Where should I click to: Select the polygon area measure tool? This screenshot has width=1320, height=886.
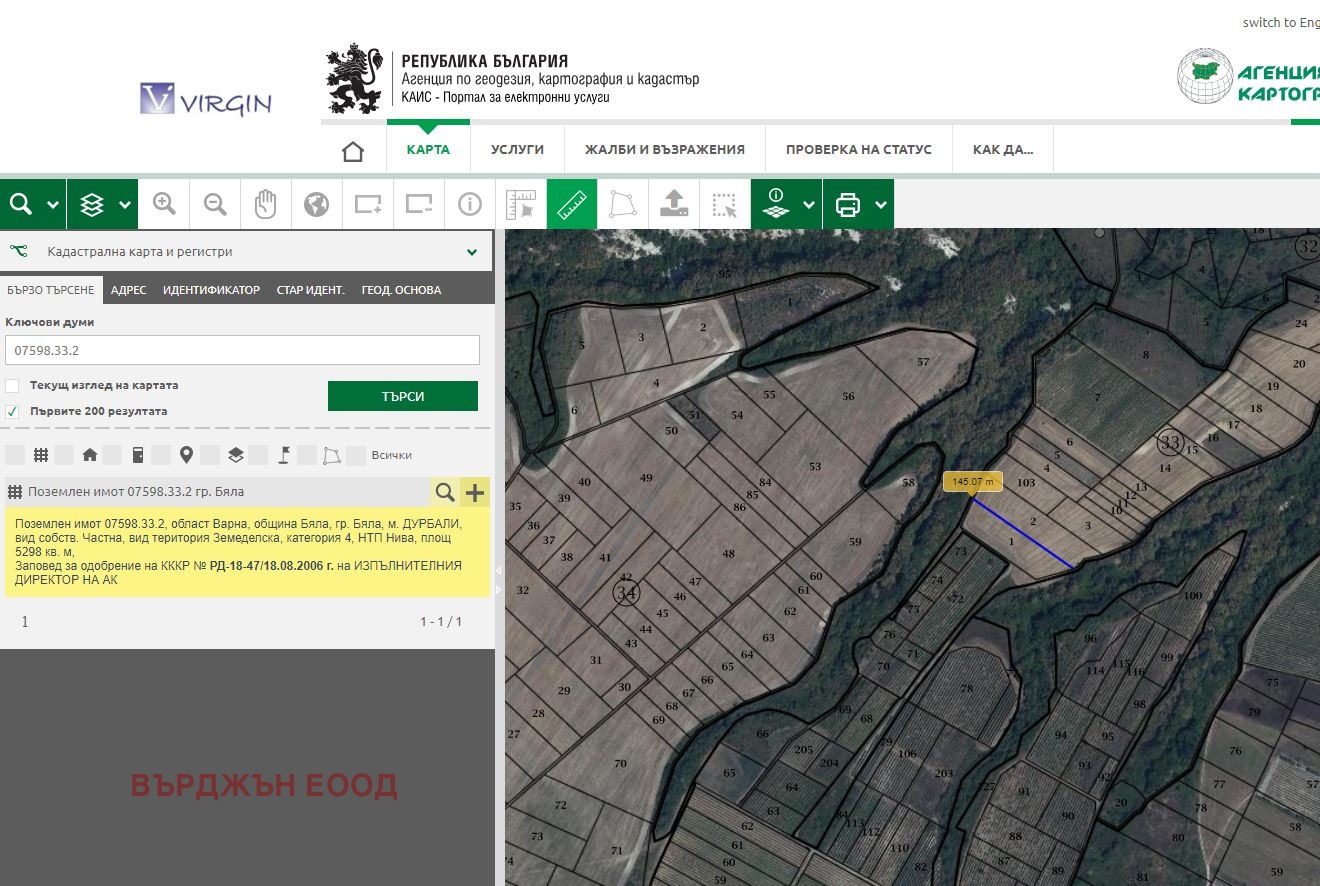(x=623, y=204)
